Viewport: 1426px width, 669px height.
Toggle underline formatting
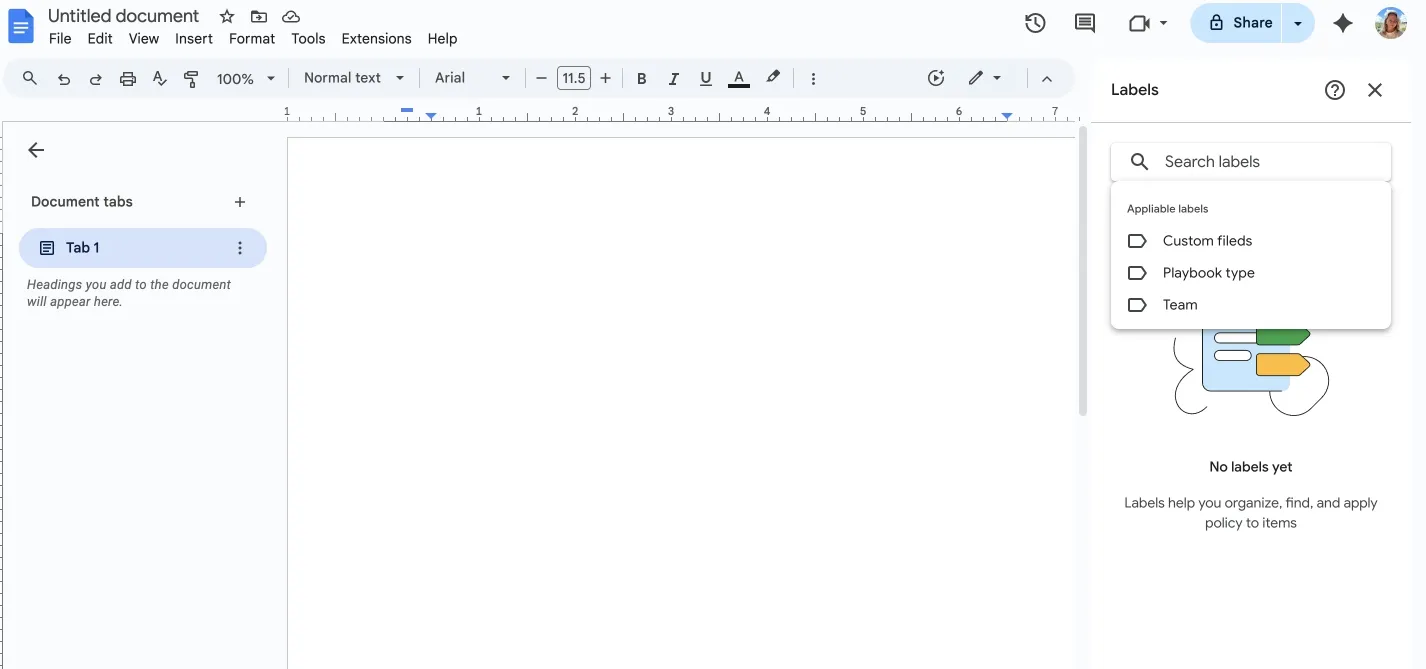705,77
